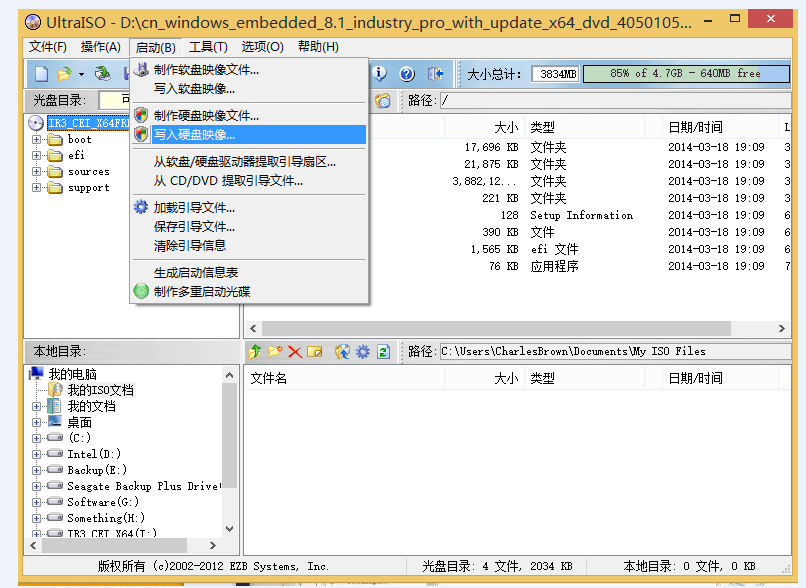Select the 'Setup Information' type cell

(x=581, y=215)
